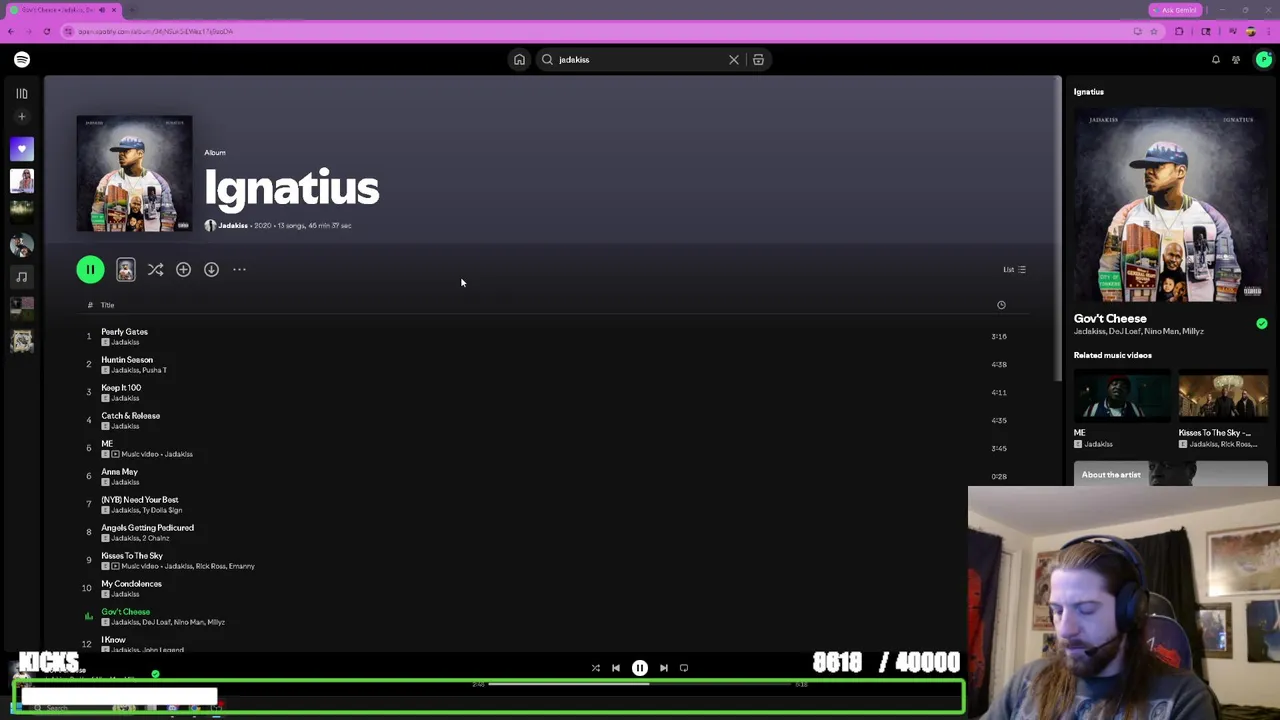1280x720 pixels.
Task: Click the Ask Gemini button
Action: click(x=1175, y=10)
